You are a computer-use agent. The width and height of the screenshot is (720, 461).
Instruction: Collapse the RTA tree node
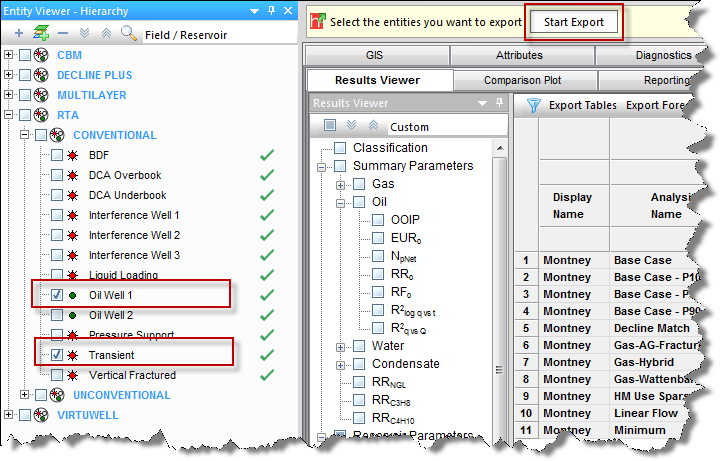(9, 115)
